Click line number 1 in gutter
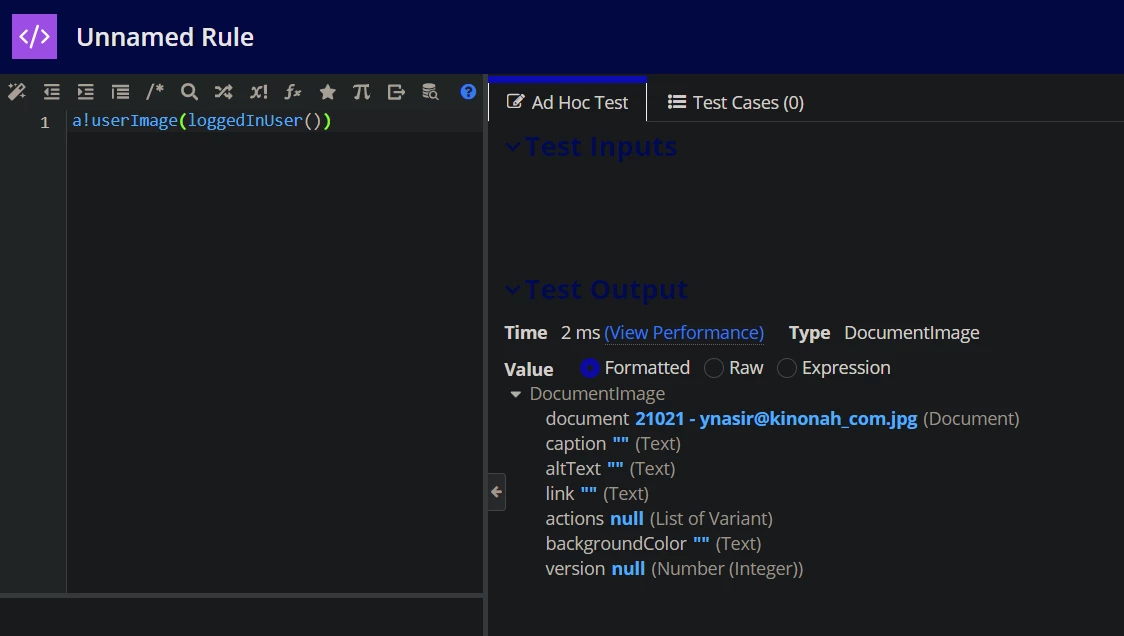 pos(44,123)
